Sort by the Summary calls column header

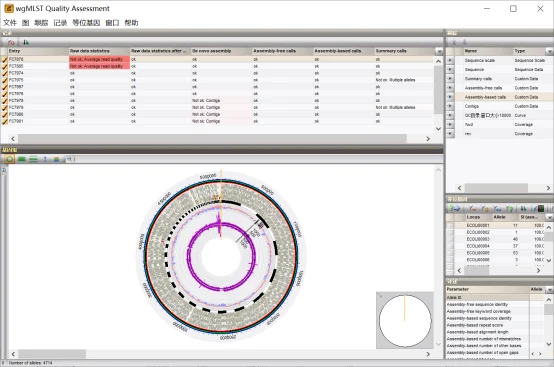405,51
